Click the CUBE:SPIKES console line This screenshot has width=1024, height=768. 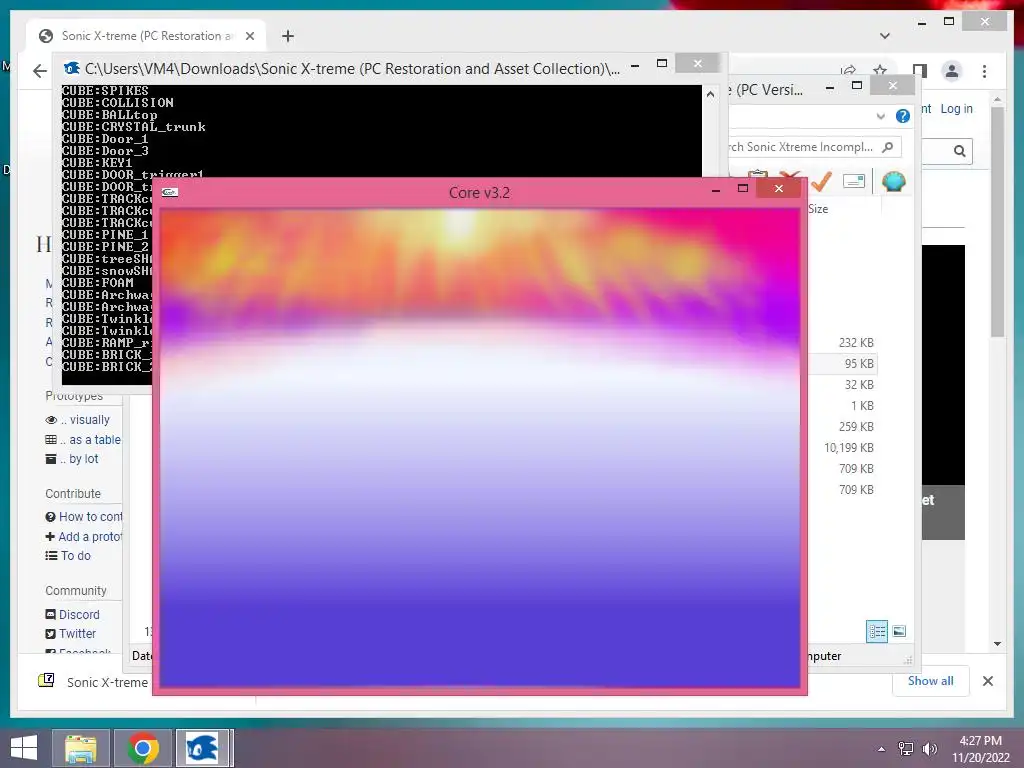pyautogui.click(x=105, y=91)
